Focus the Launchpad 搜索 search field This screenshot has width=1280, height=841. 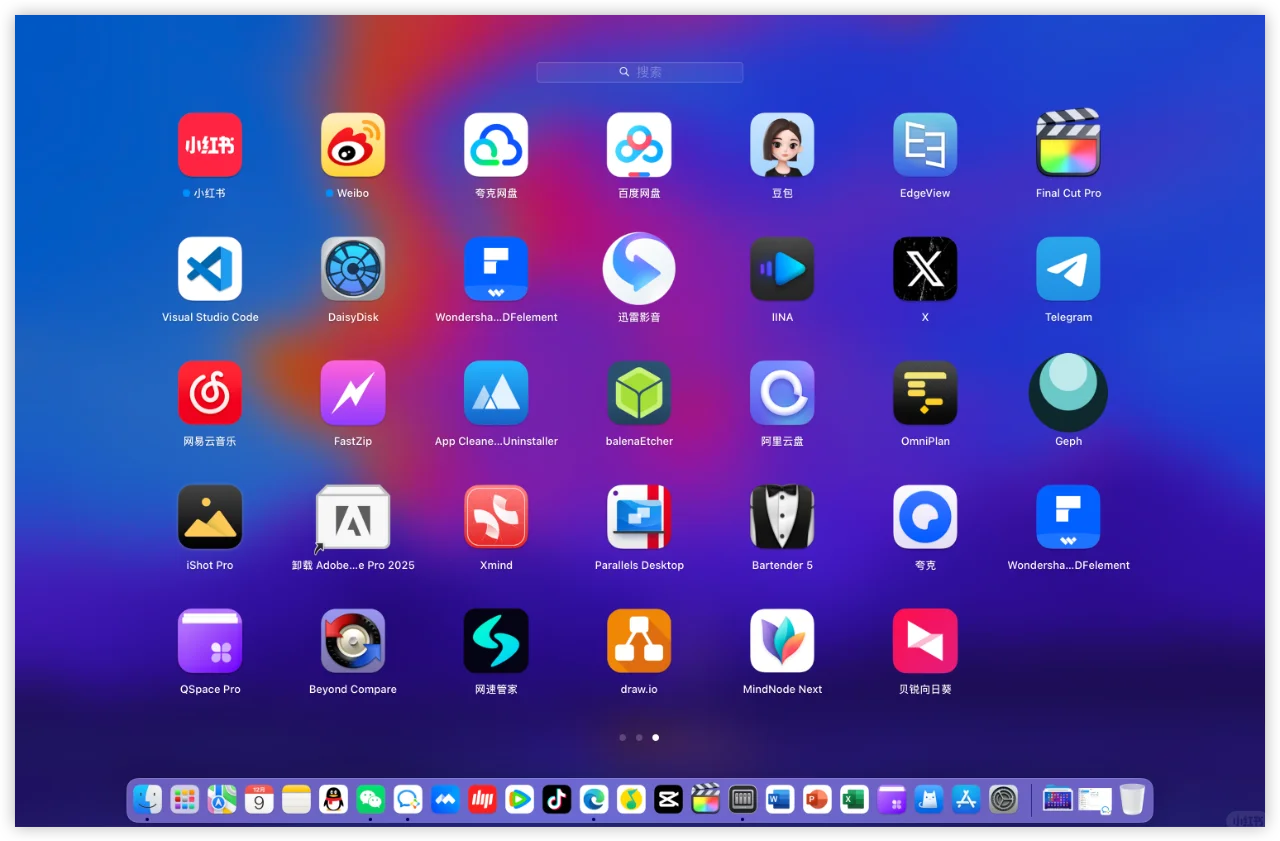[640, 72]
